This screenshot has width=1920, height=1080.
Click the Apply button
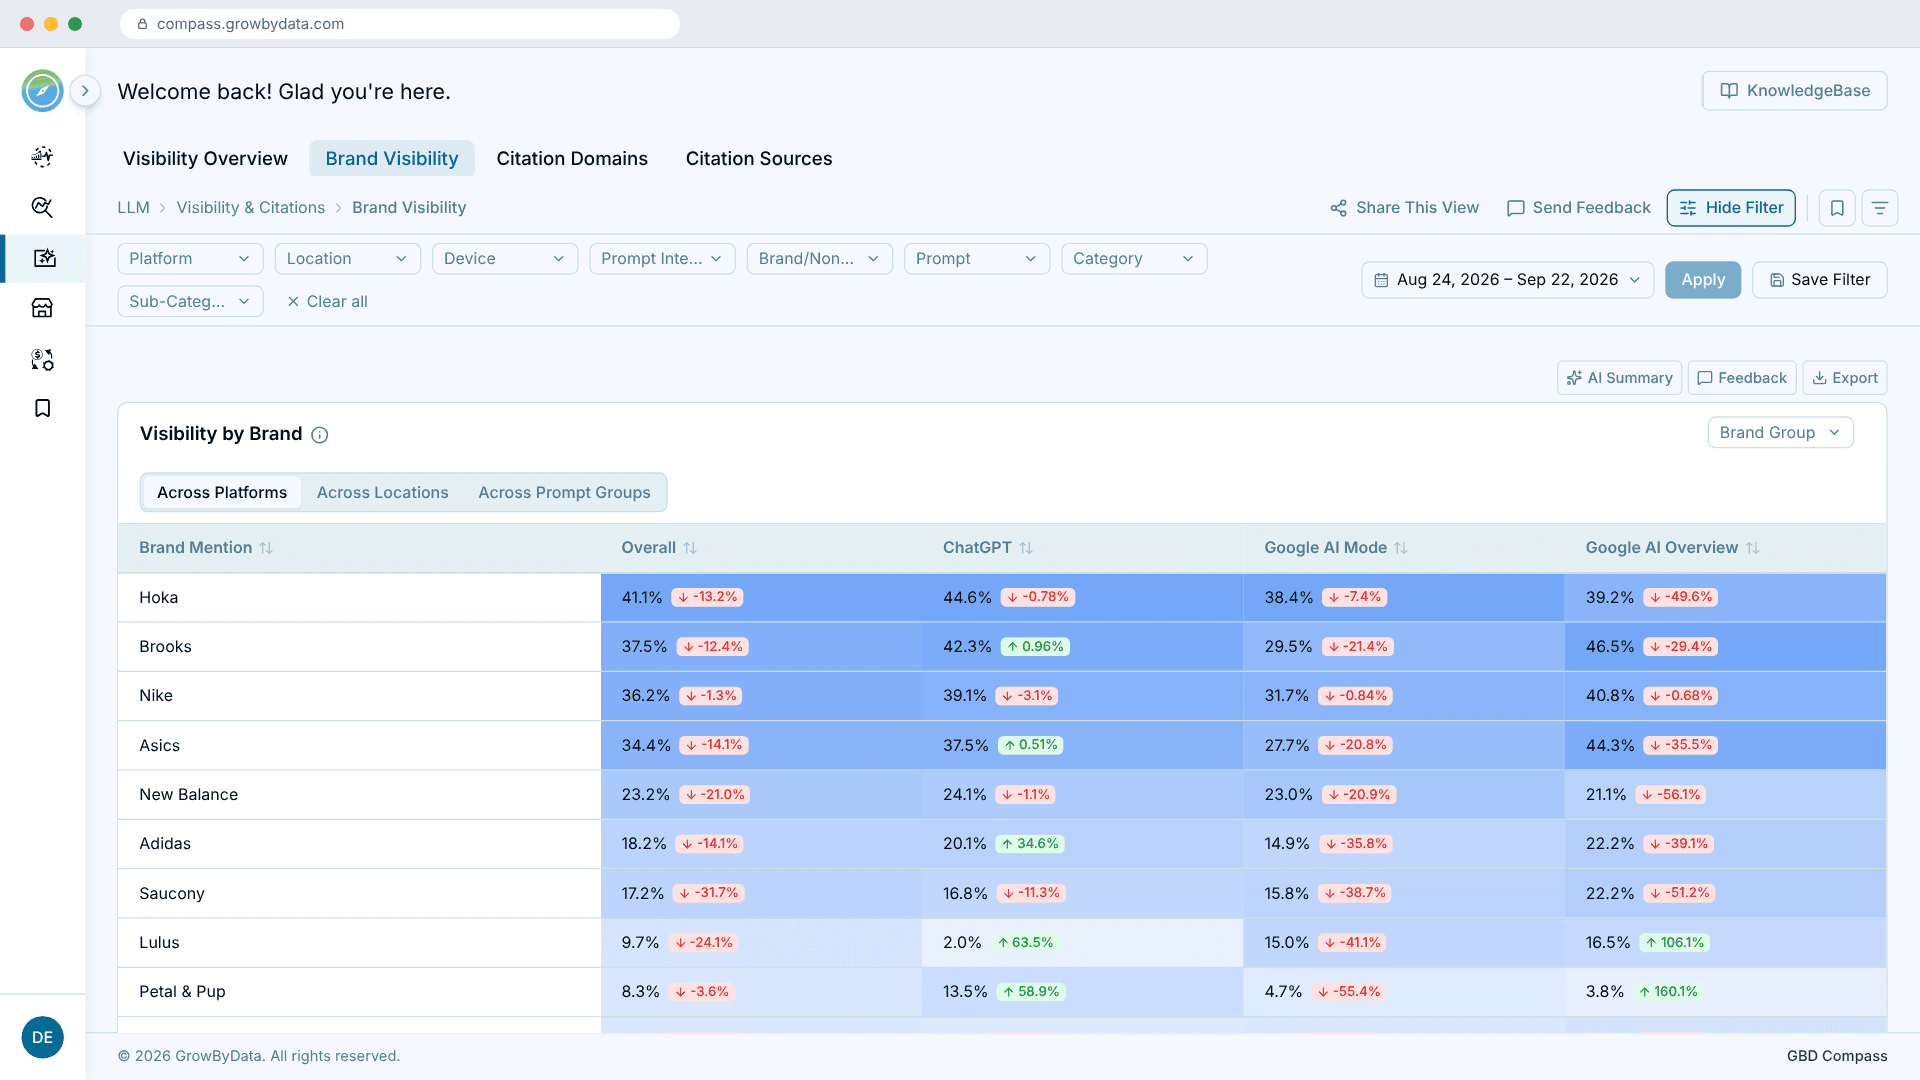pos(1703,280)
